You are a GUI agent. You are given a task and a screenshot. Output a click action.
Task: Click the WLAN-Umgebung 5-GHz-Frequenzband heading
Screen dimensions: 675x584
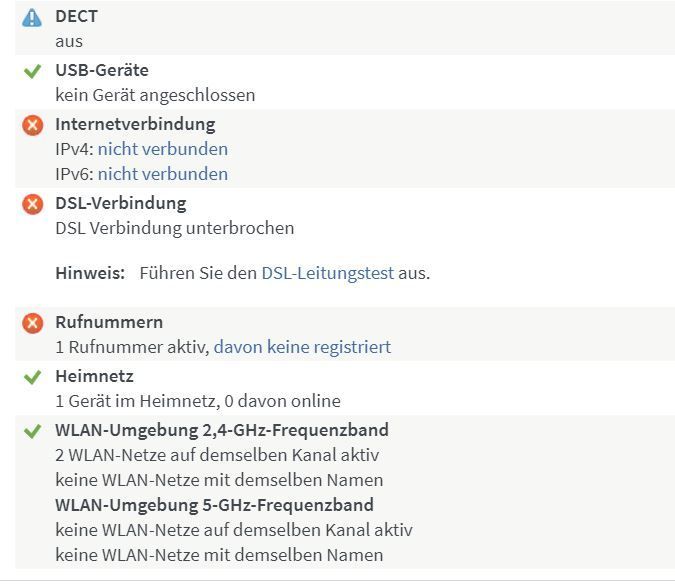[x=214, y=504]
